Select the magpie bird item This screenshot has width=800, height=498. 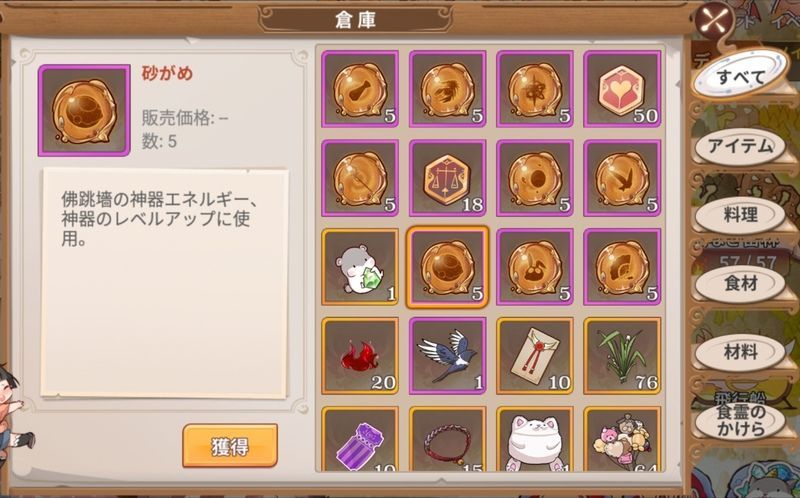pos(447,356)
